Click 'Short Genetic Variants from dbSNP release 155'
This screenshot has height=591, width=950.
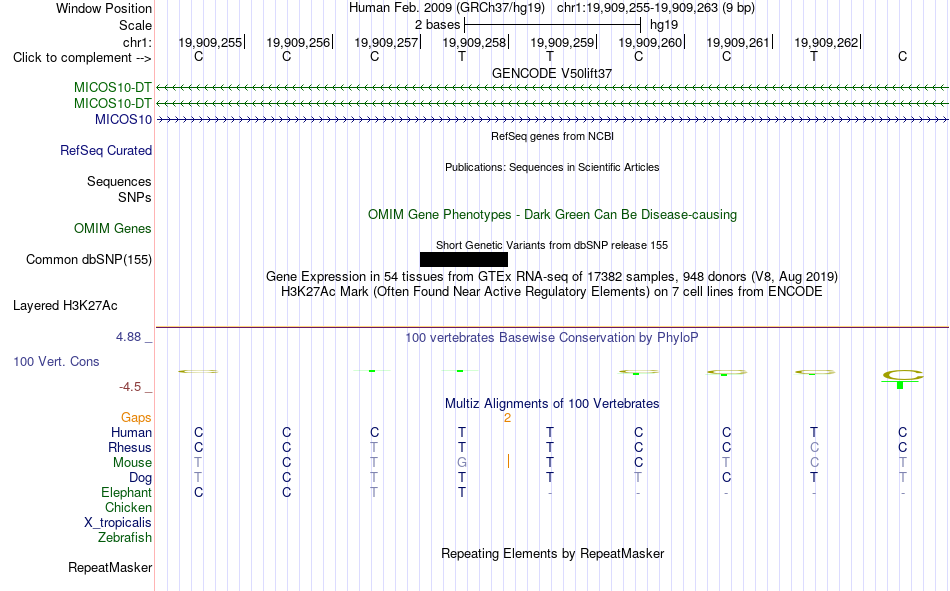pos(552,245)
